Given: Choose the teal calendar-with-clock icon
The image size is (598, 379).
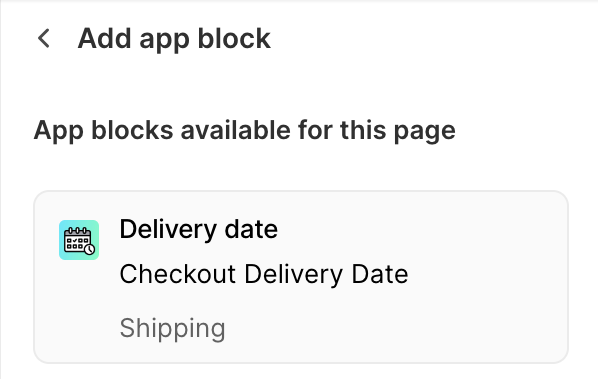Looking at the screenshot, I should [x=79, y=240].
